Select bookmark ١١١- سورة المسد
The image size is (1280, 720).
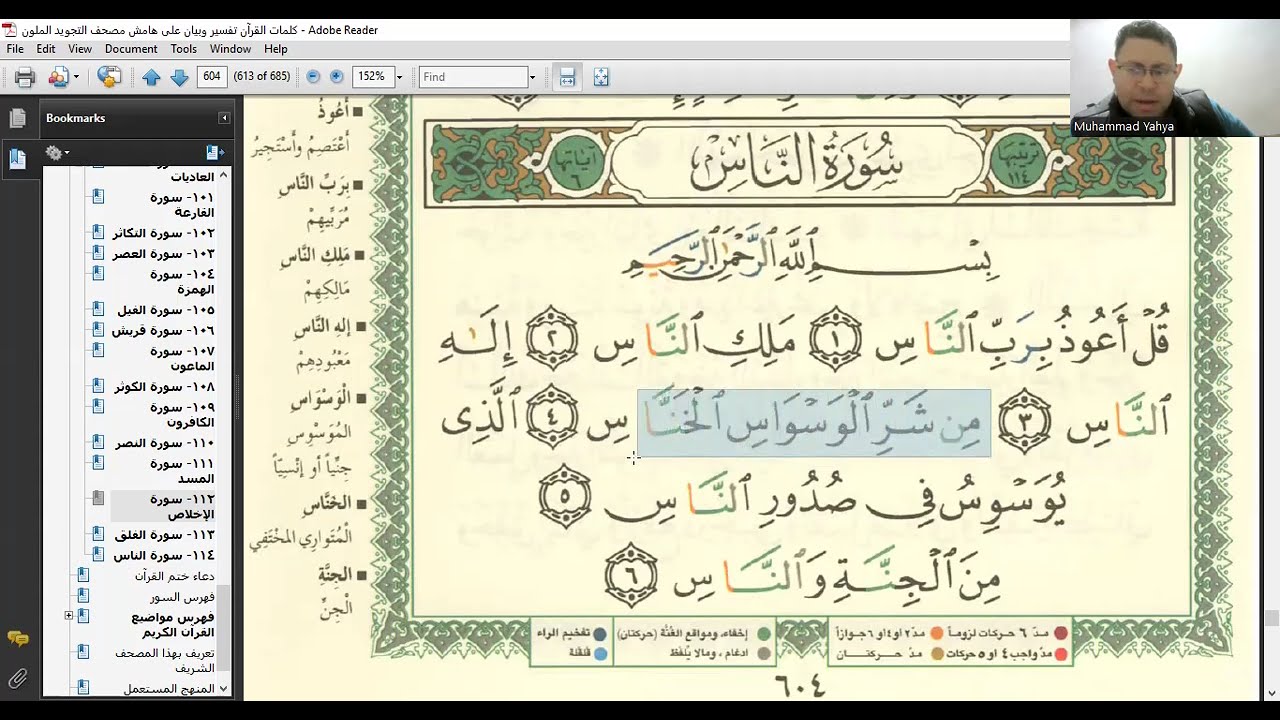pyautogui.click(x=182, y=471)
